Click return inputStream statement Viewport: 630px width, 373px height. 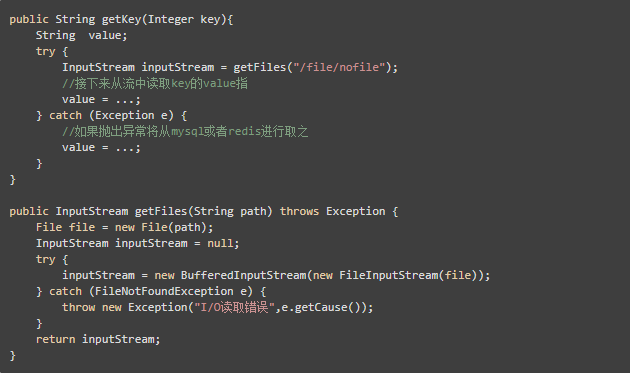pos(98,340)
